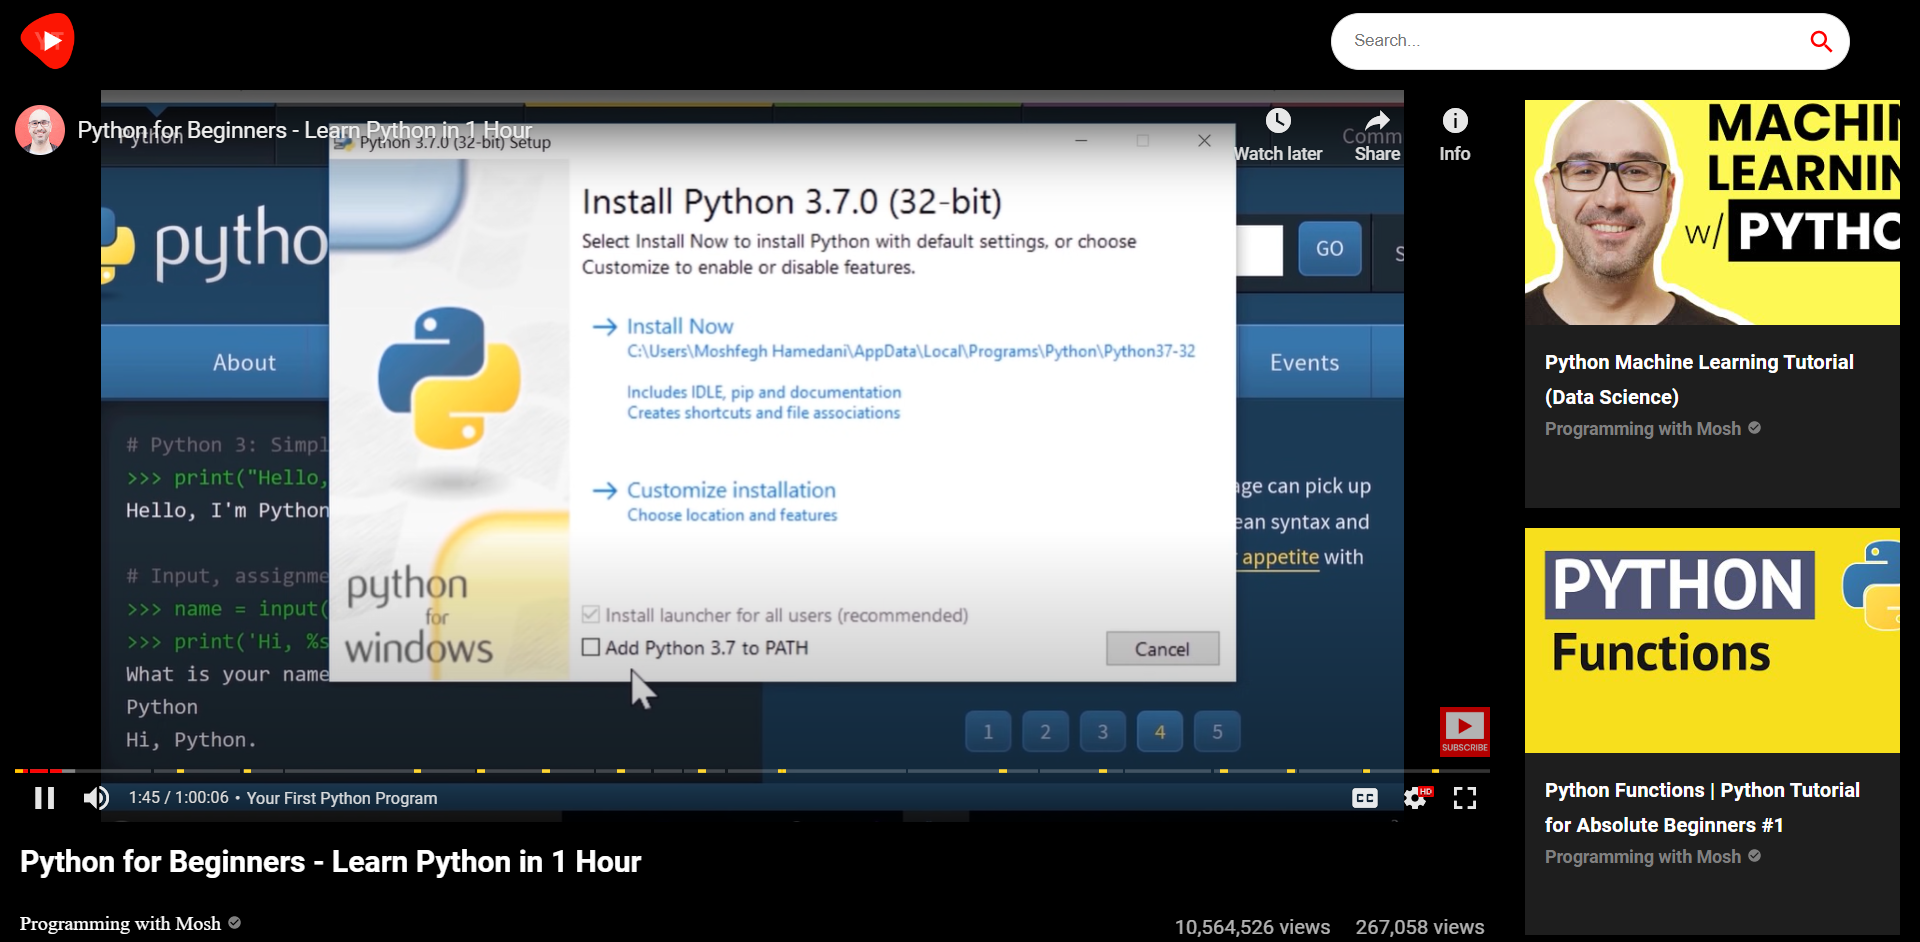Click the search magnifier icon
Image resolution: width=1920 pixels, height=942 pixels.
pos(1822,41)
